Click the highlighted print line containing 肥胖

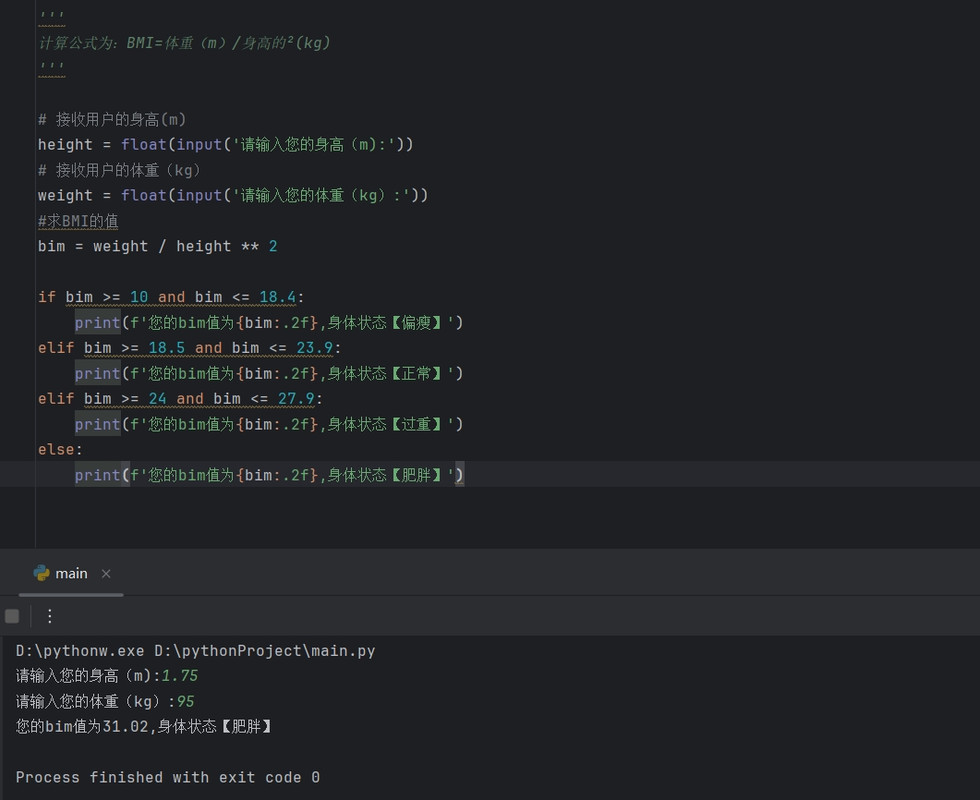pos(269,475)
